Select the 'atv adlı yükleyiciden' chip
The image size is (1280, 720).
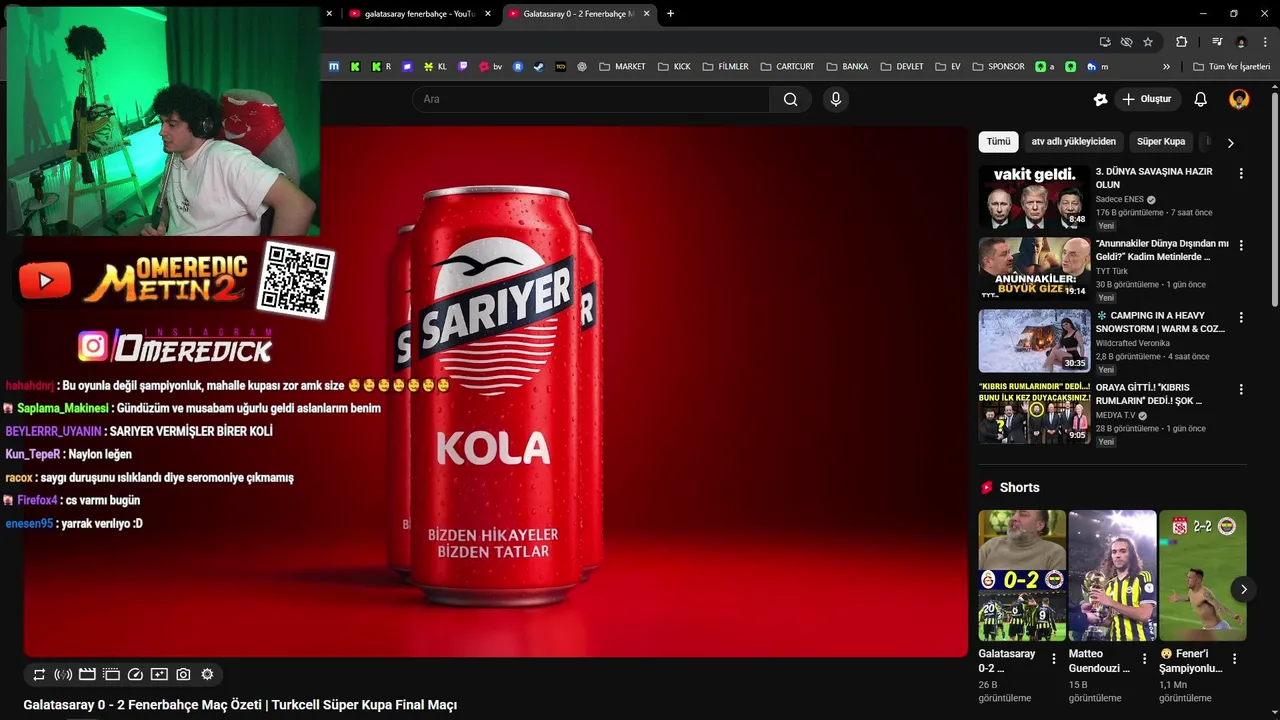[x=1073, y=142]
